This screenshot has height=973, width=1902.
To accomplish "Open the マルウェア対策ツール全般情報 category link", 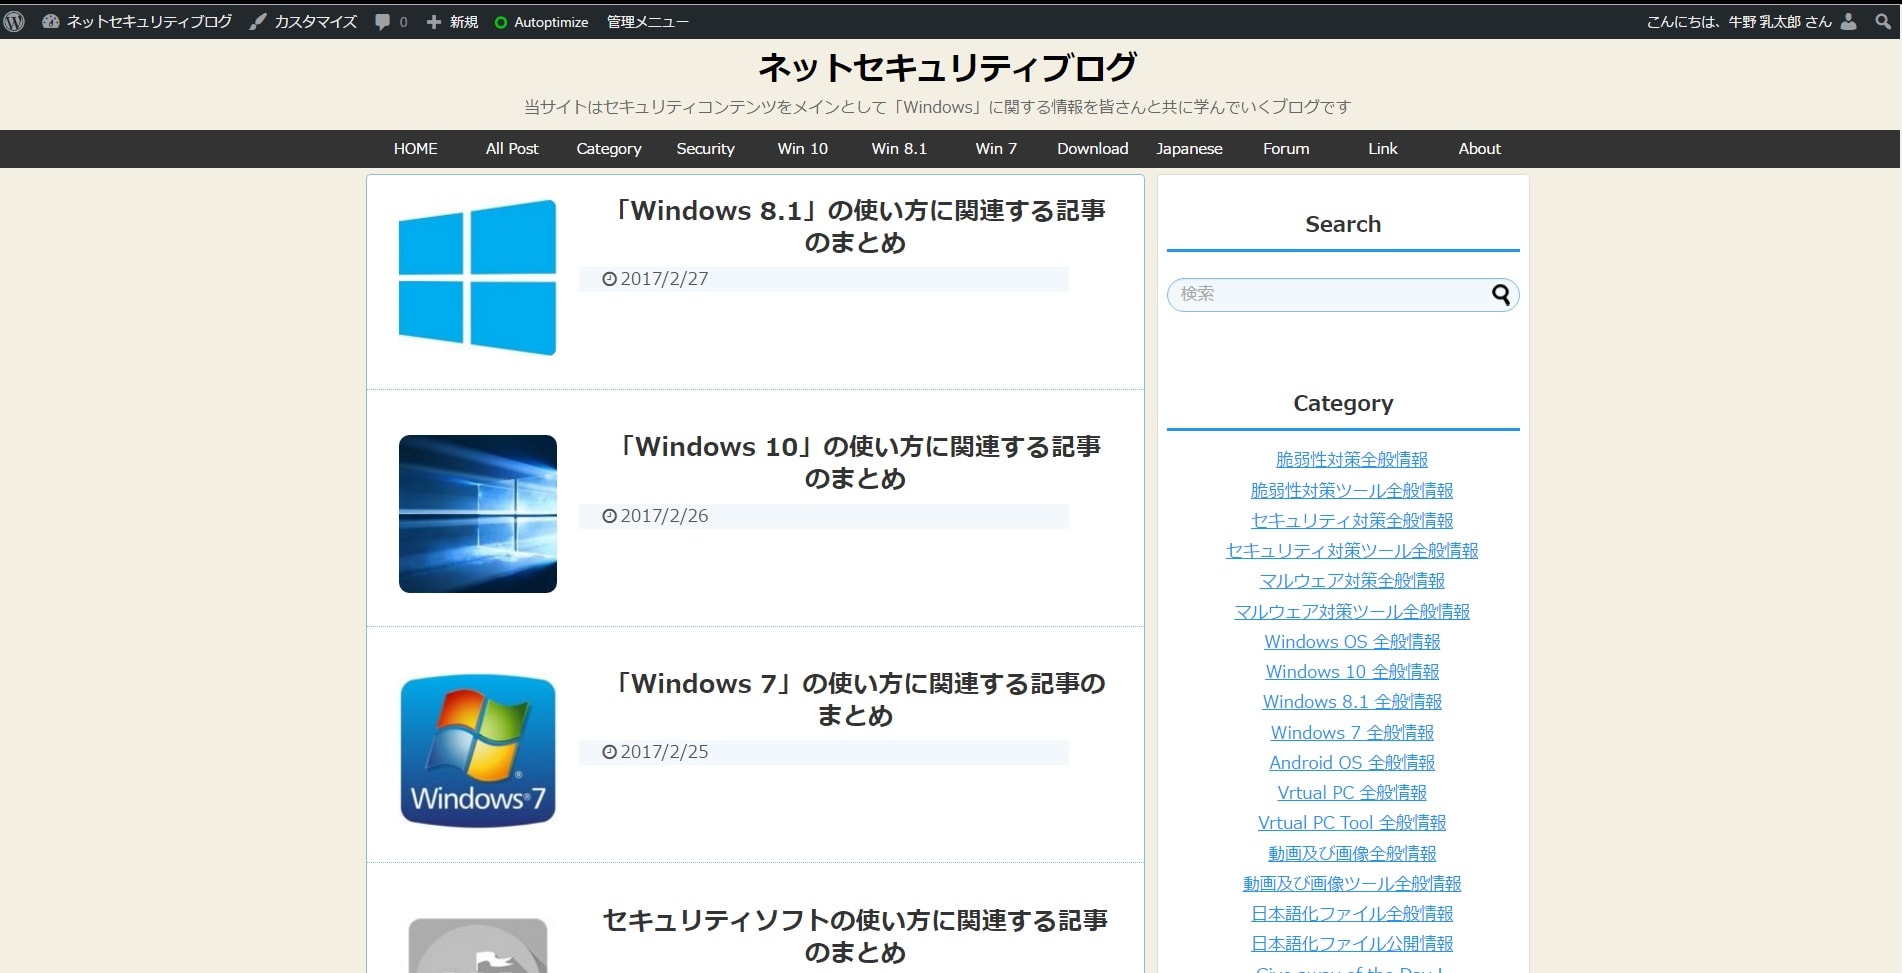I will point(1352,611).
